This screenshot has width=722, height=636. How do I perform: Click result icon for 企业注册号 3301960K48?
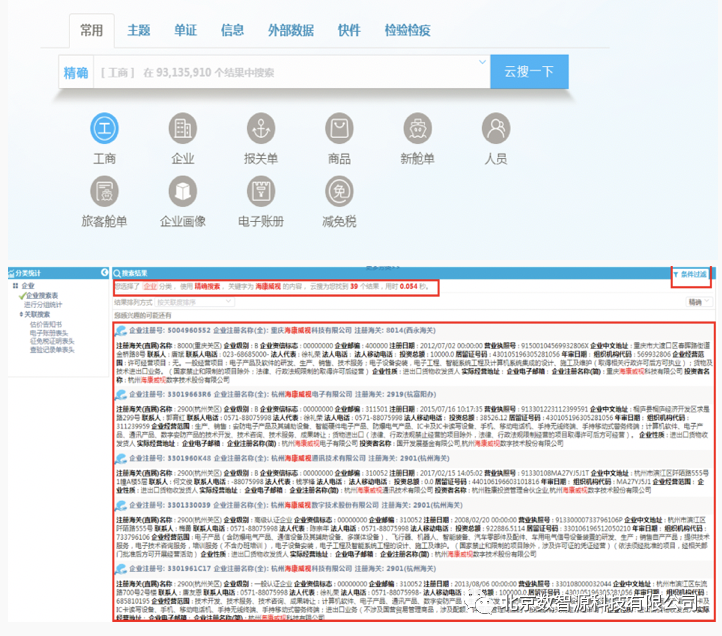121,459
